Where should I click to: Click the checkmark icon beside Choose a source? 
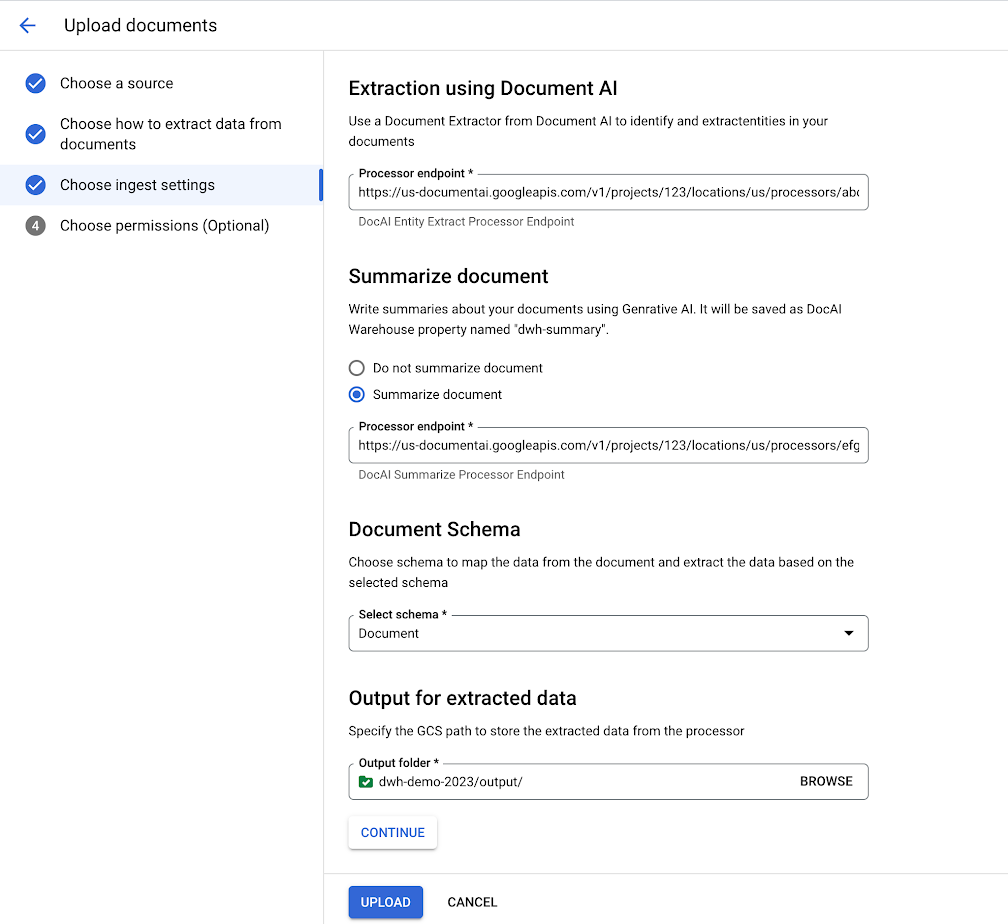click(35, 83)
